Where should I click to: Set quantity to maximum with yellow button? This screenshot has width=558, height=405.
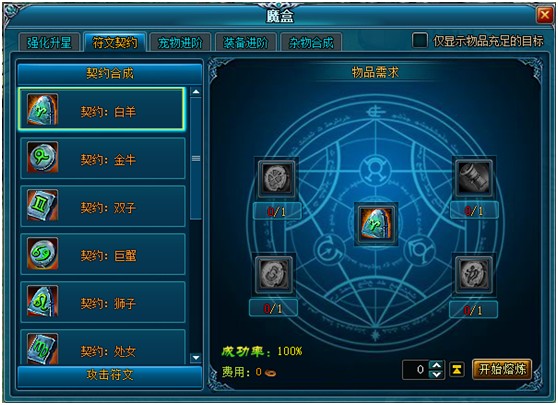(457, 369)
